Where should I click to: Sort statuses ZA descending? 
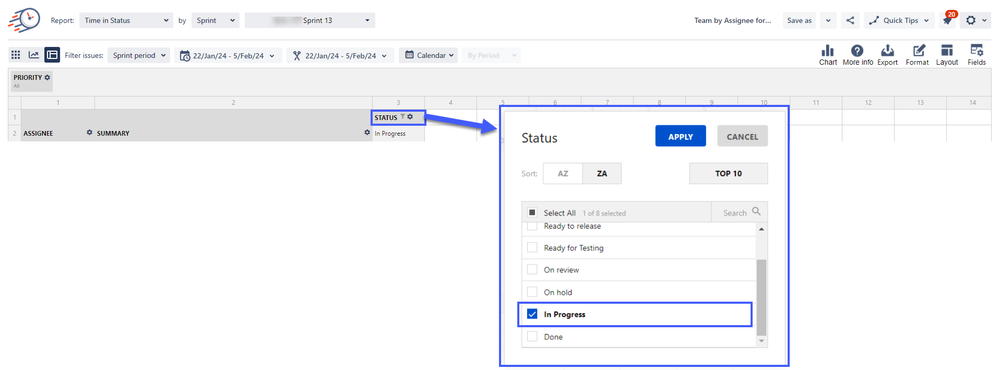tap(602, 173)
